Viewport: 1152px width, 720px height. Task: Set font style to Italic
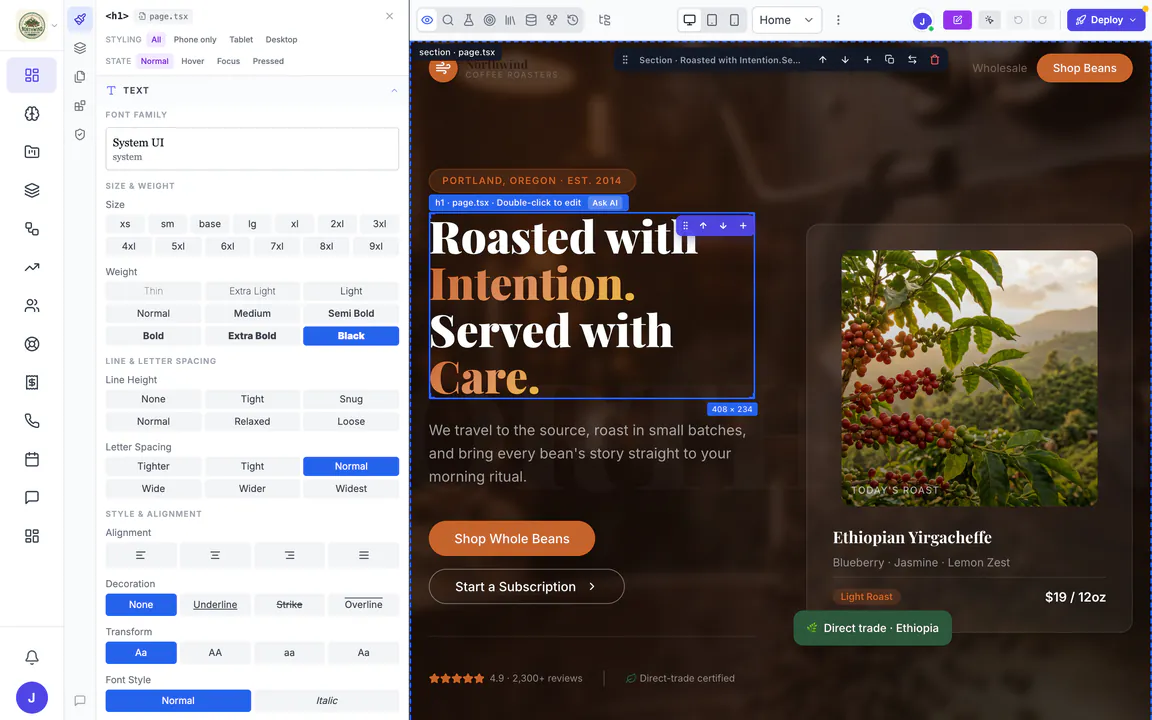(x=327, y=701)
